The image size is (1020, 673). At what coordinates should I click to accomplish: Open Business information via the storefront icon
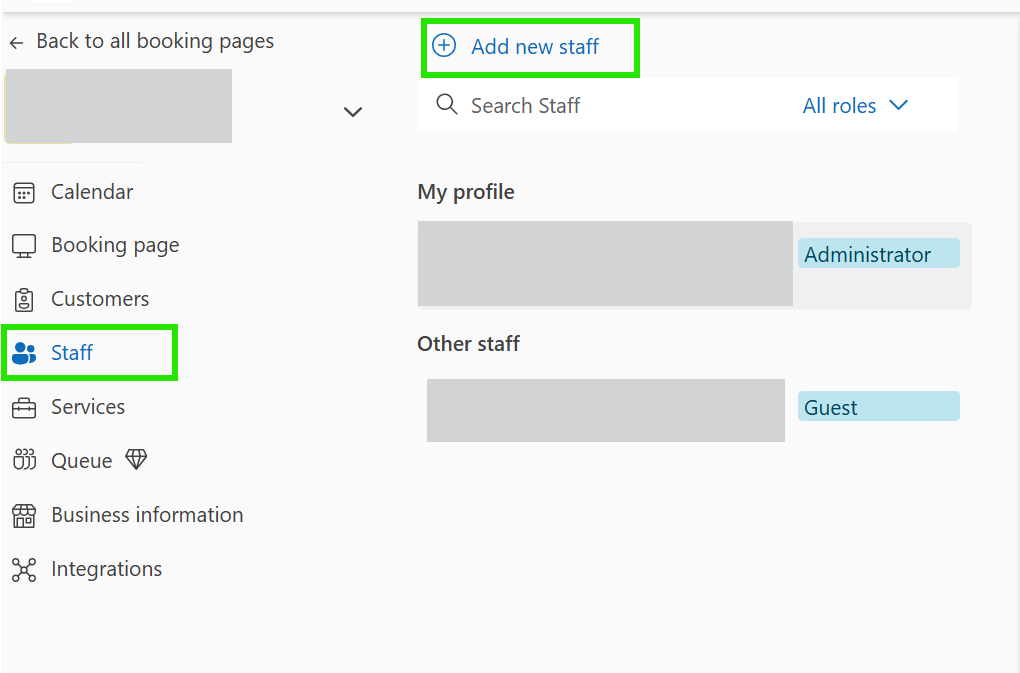coord(22,514)
